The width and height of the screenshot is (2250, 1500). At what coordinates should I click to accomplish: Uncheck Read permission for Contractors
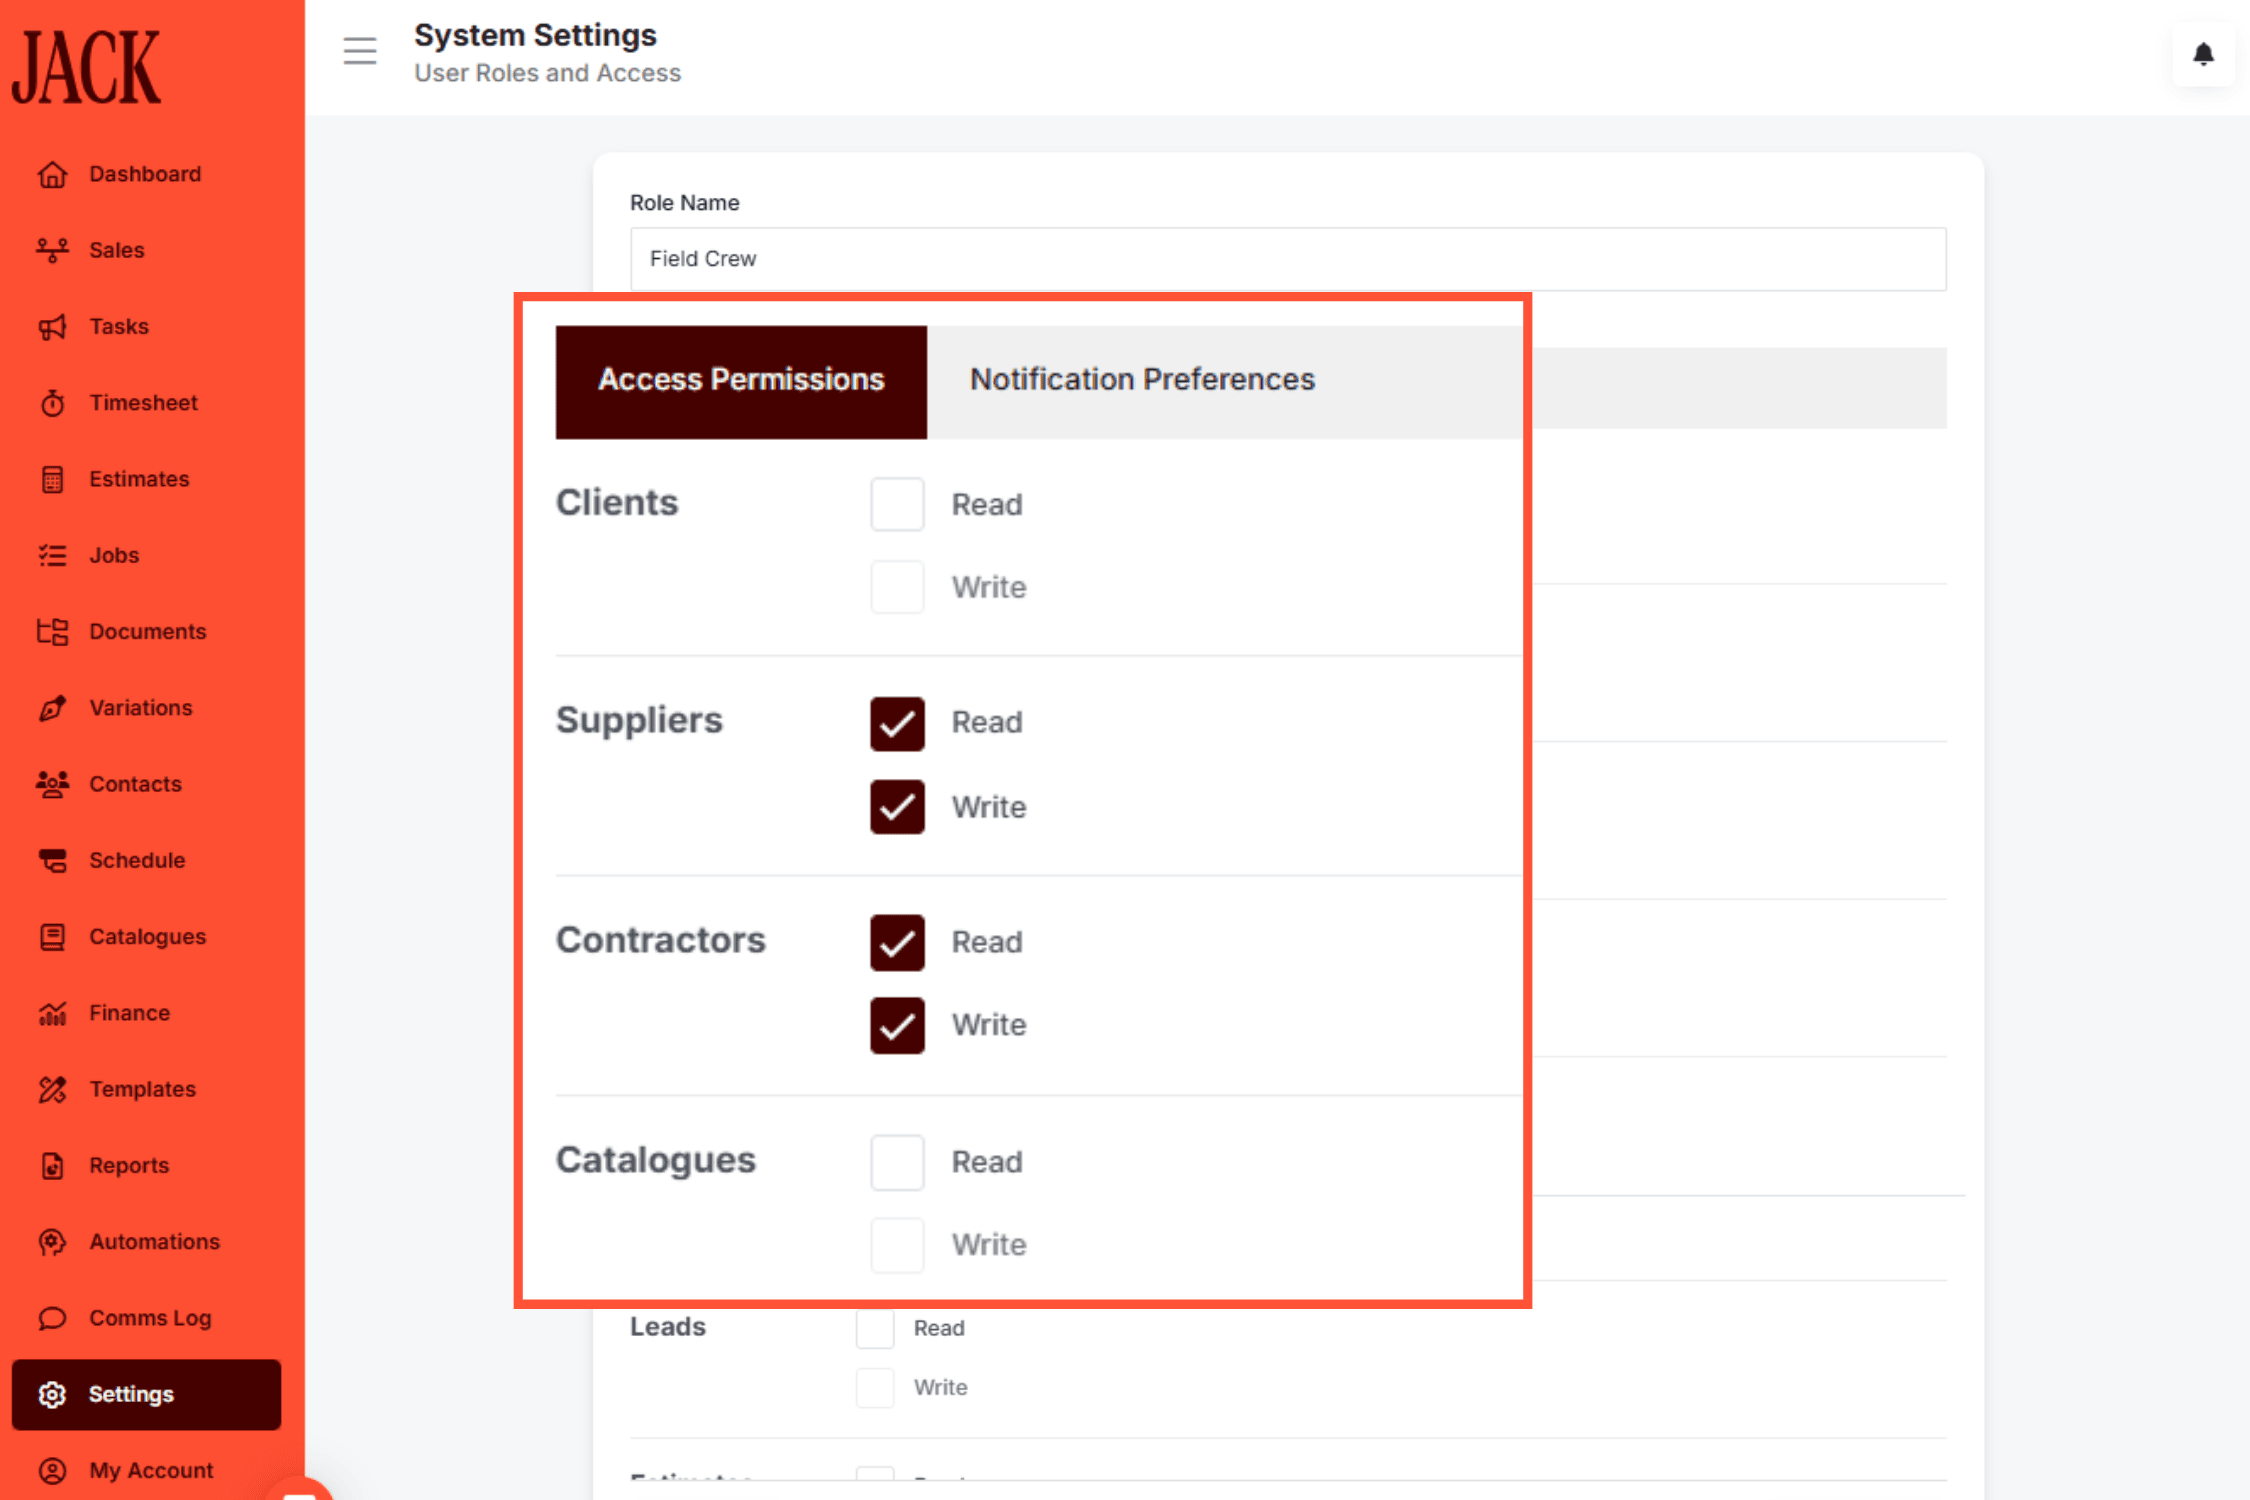pyautogui.click(x=896, y=943)
